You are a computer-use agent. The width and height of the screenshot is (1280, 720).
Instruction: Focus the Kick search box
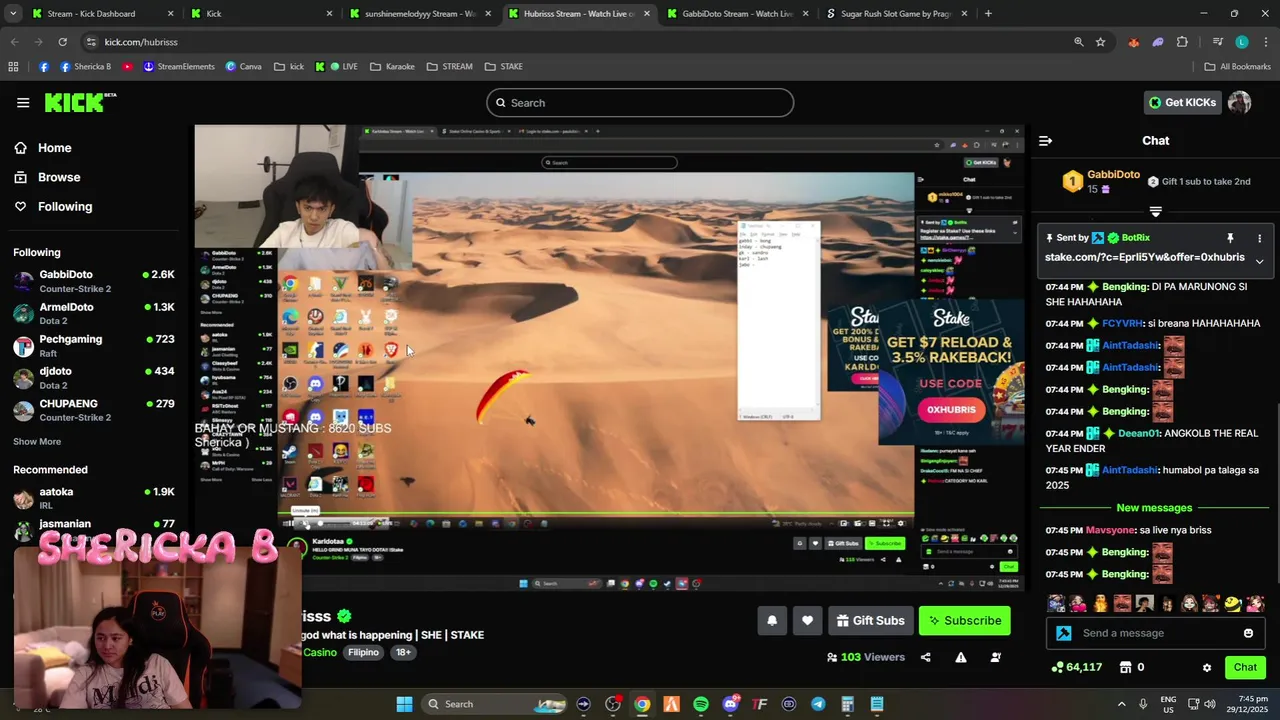pyautogui.click(x=640, y=103)
